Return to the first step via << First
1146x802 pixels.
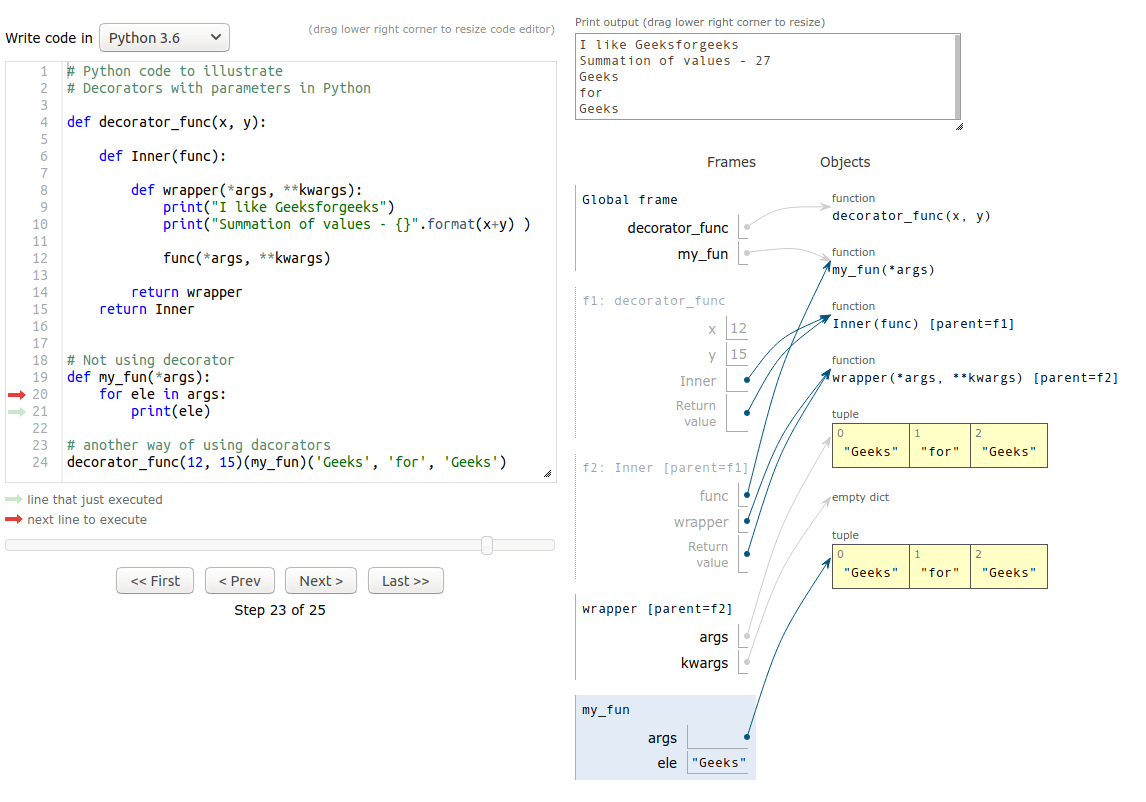point(155,581)
